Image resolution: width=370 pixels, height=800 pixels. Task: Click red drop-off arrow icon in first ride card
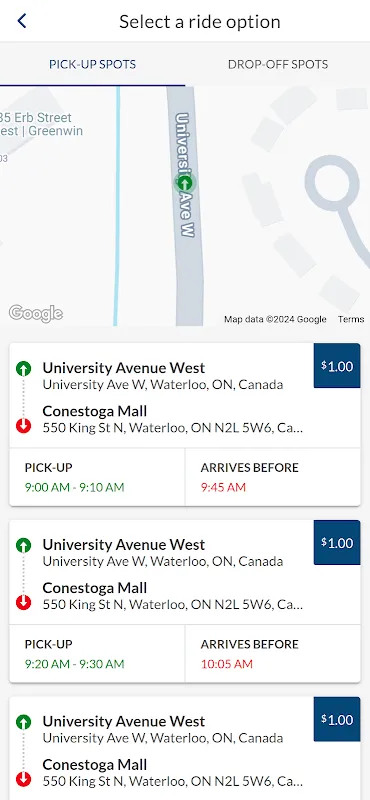[23, 426]
